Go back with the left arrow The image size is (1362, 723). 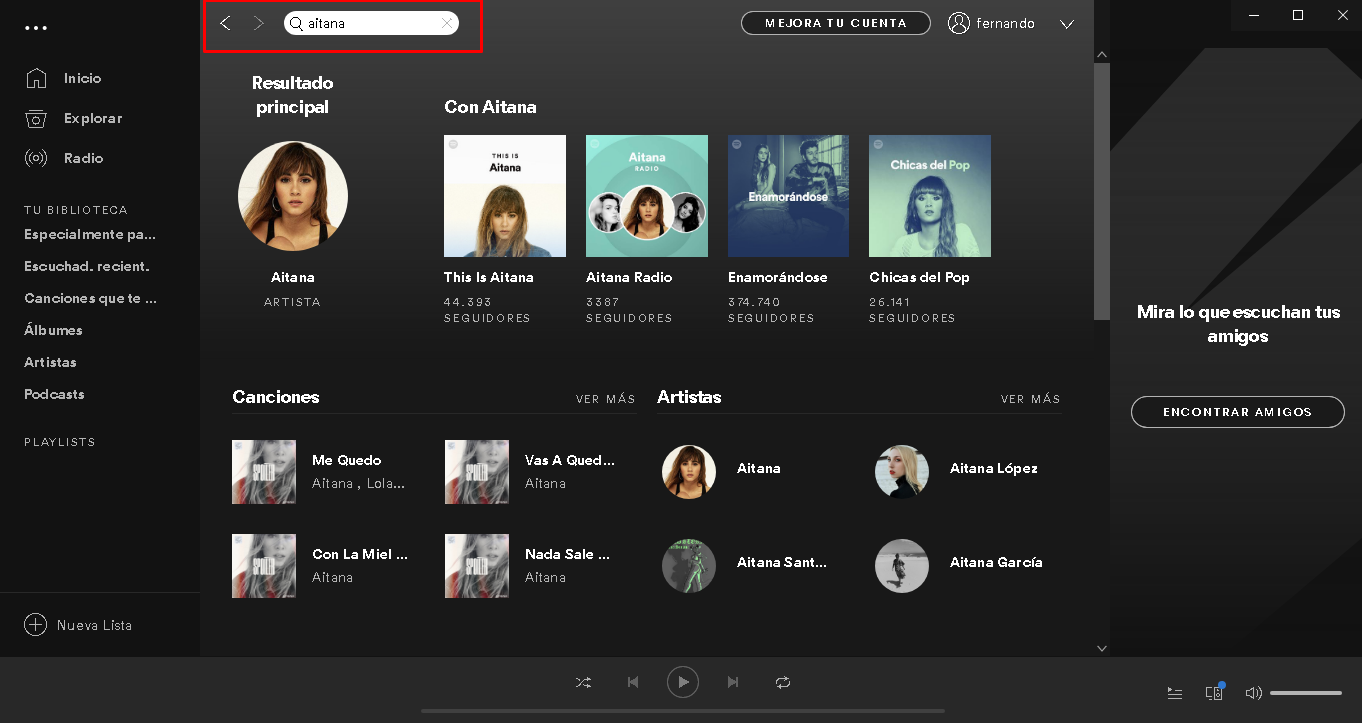tap(225, 23)
